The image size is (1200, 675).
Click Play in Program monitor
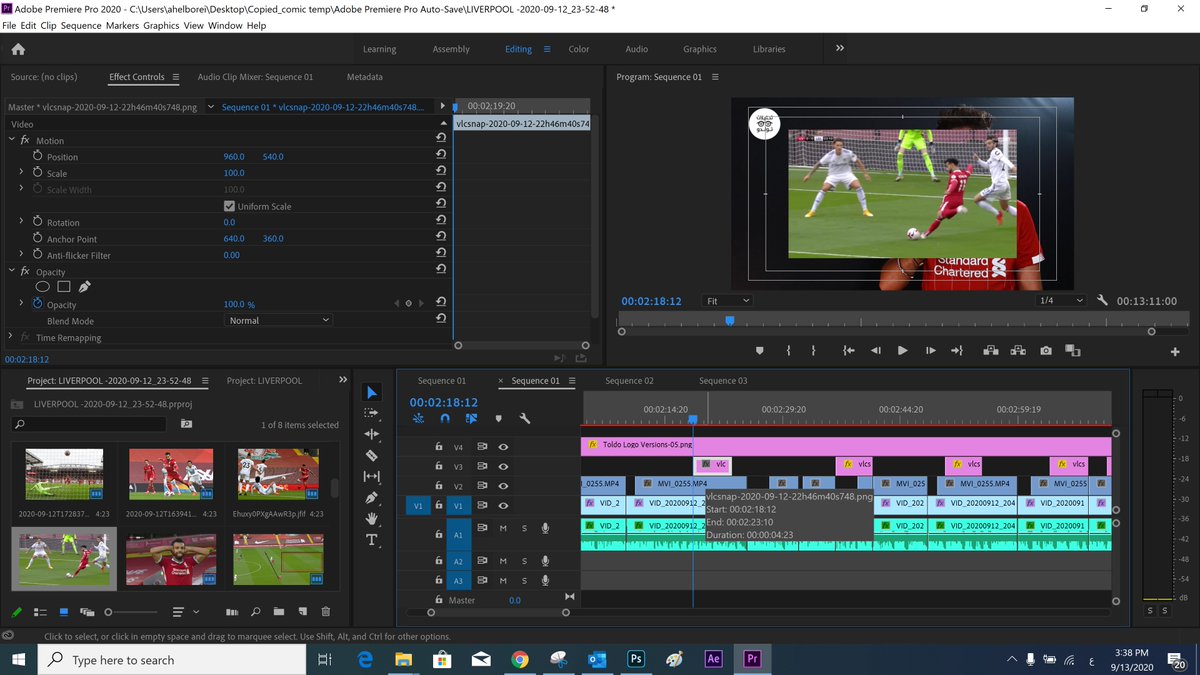tap(903, 350)
